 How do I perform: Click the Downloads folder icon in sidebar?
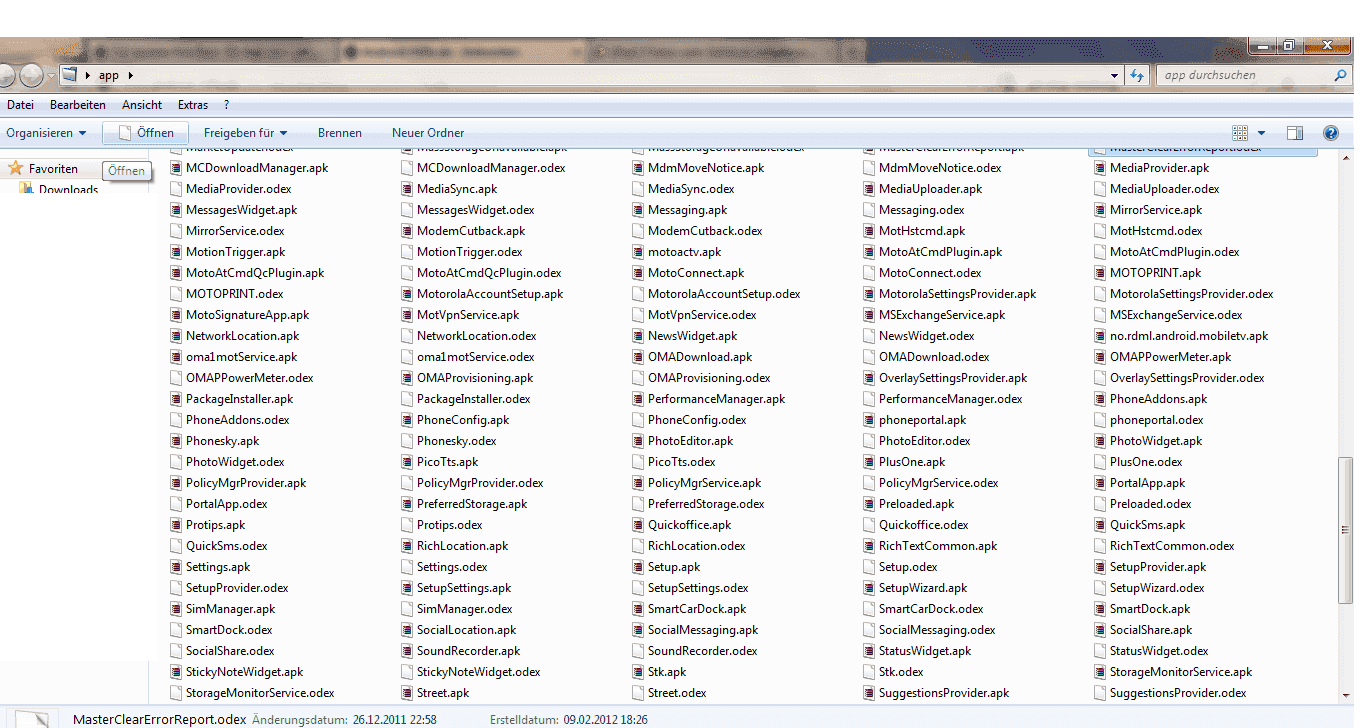coord(27,190)
